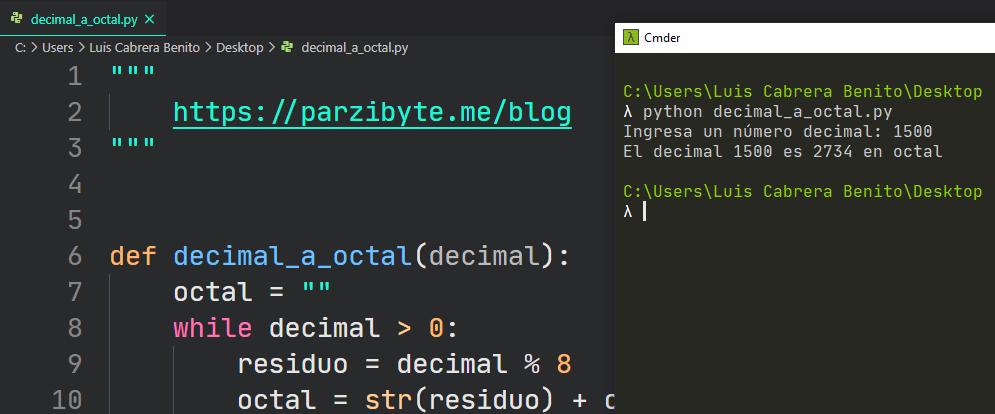Click line number 6 in the gutter
The image size is (995, 414).
[75, 256]
